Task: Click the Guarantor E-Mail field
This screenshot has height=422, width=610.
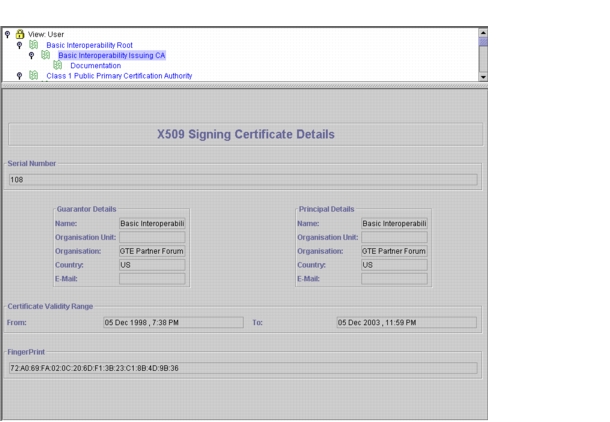Action: point(152,279)
